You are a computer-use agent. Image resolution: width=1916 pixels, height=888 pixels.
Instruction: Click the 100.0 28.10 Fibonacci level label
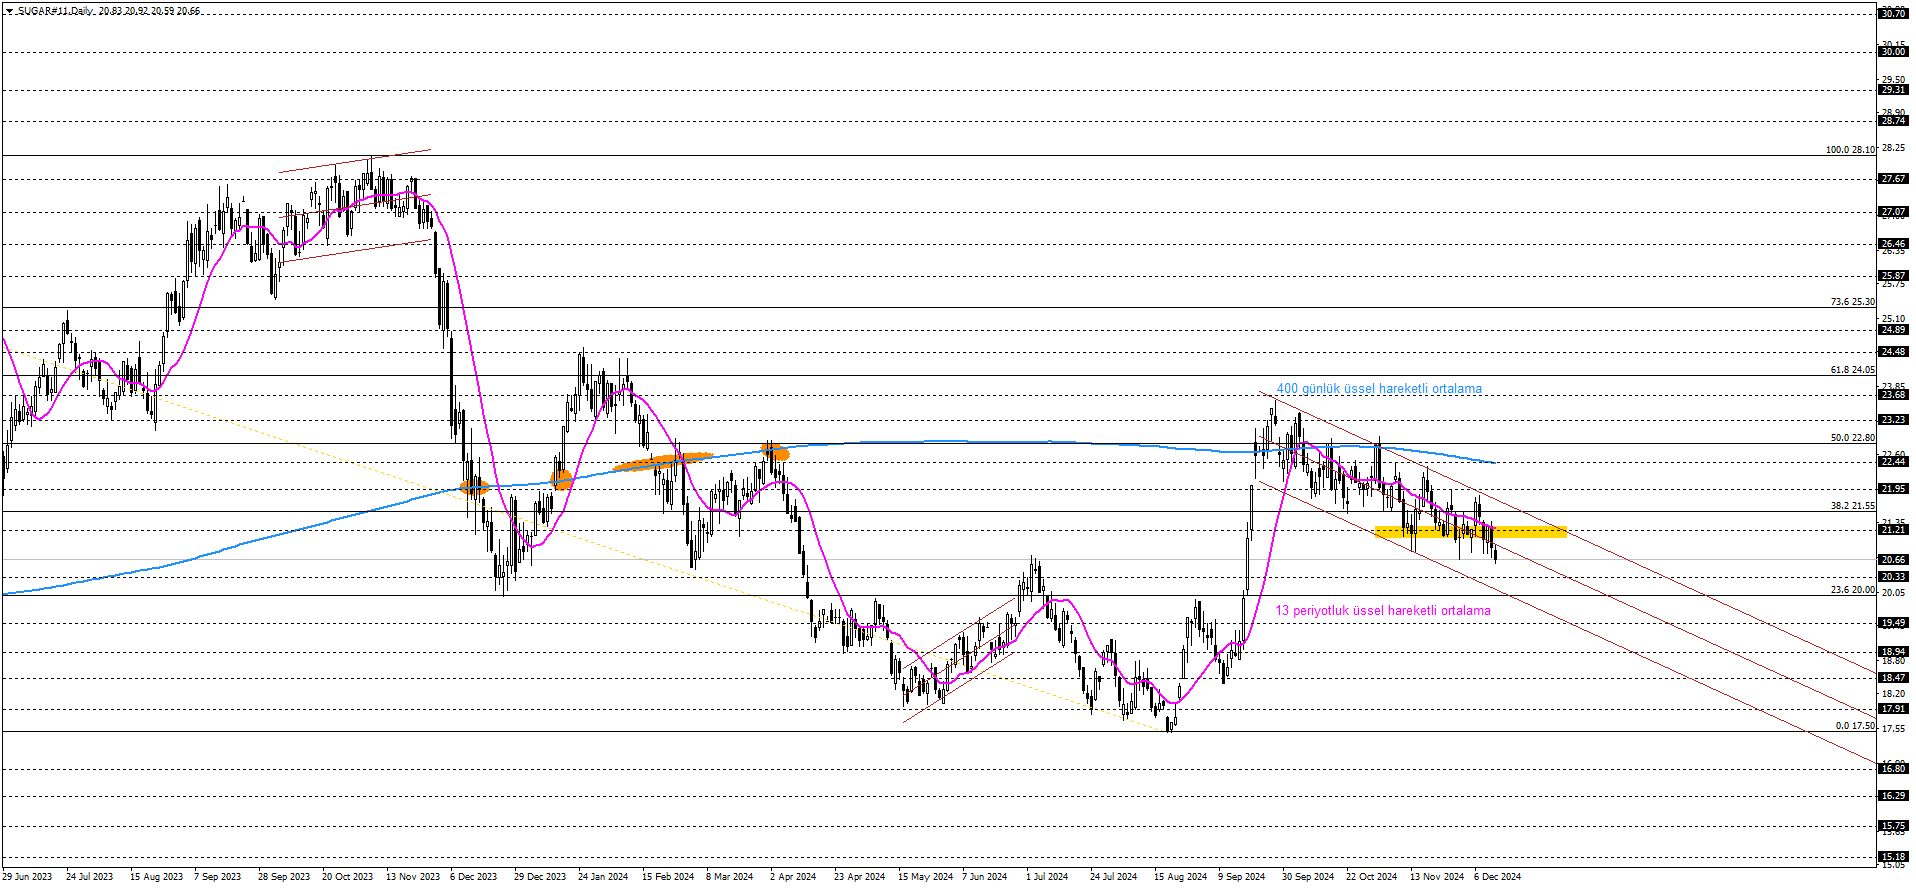(x=1850, y=150)
